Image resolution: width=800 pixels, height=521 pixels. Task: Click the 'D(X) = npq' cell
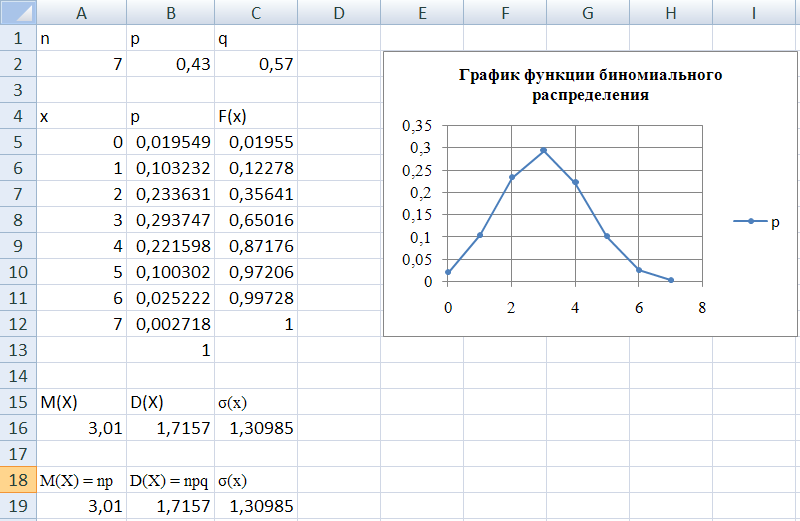click(170, 480)
